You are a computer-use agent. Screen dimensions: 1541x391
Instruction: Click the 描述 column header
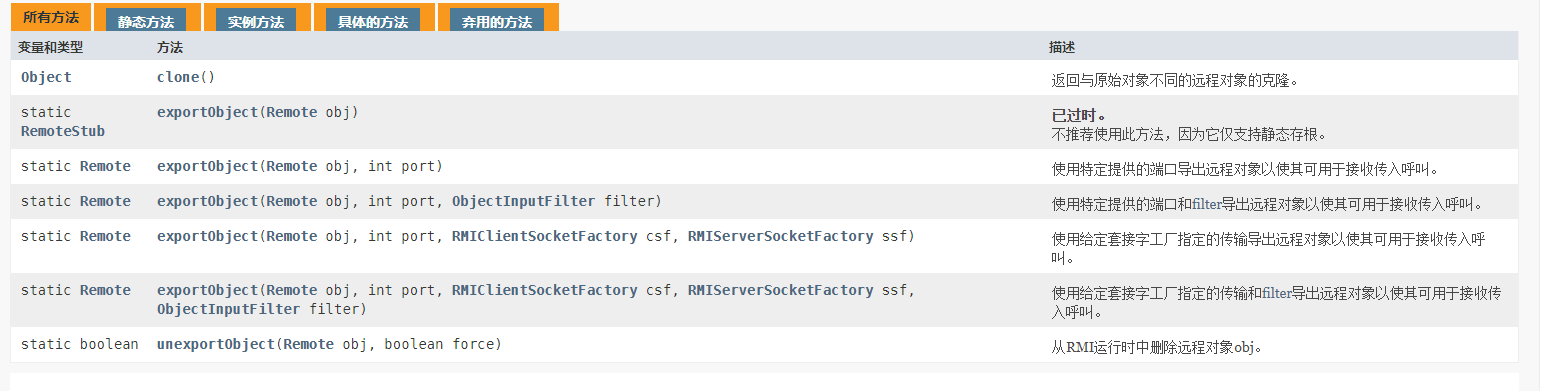click(1062, 47)
